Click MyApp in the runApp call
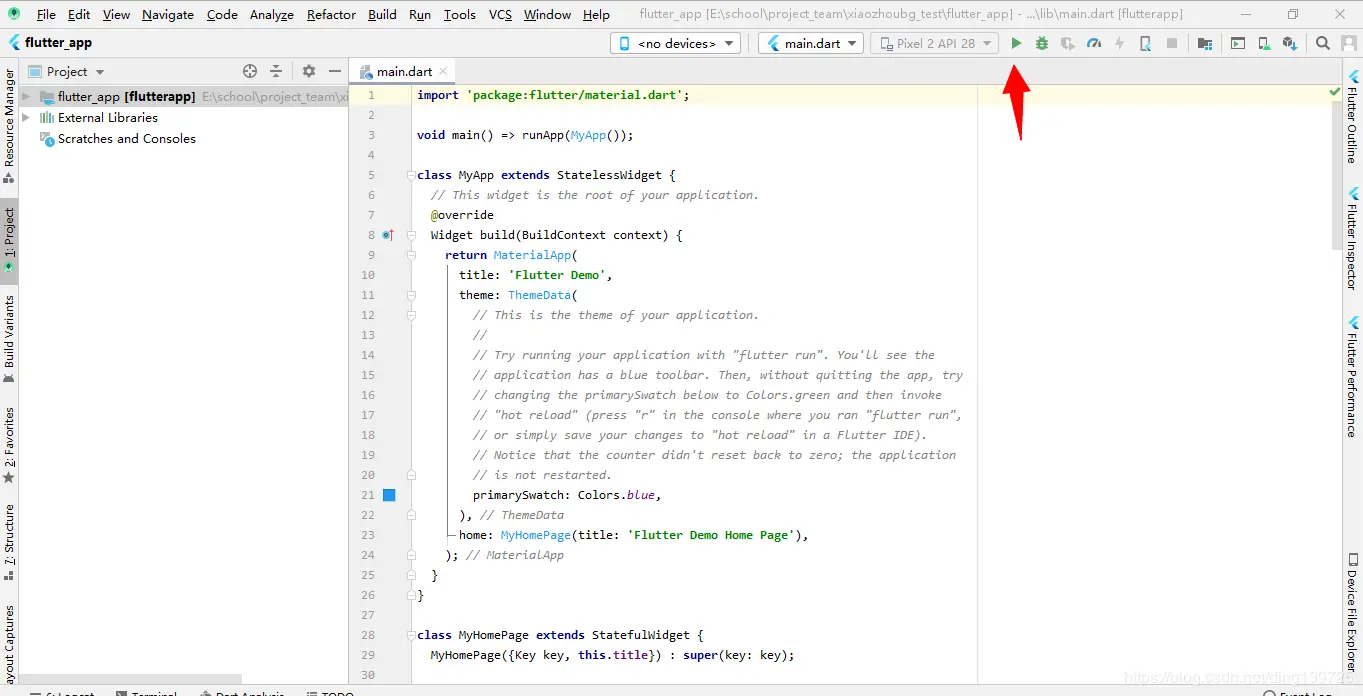 pyautogui.click(x=589, y=135)
